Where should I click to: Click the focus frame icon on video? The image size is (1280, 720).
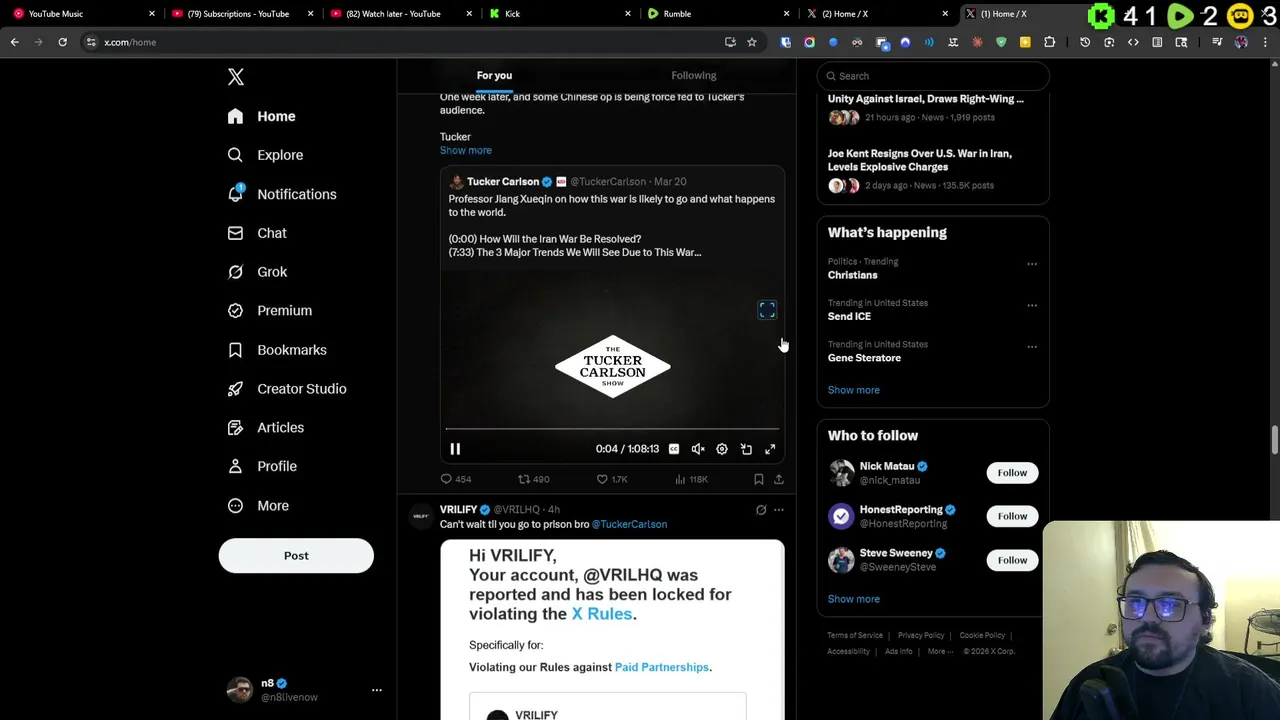click(x=767, y=310)
